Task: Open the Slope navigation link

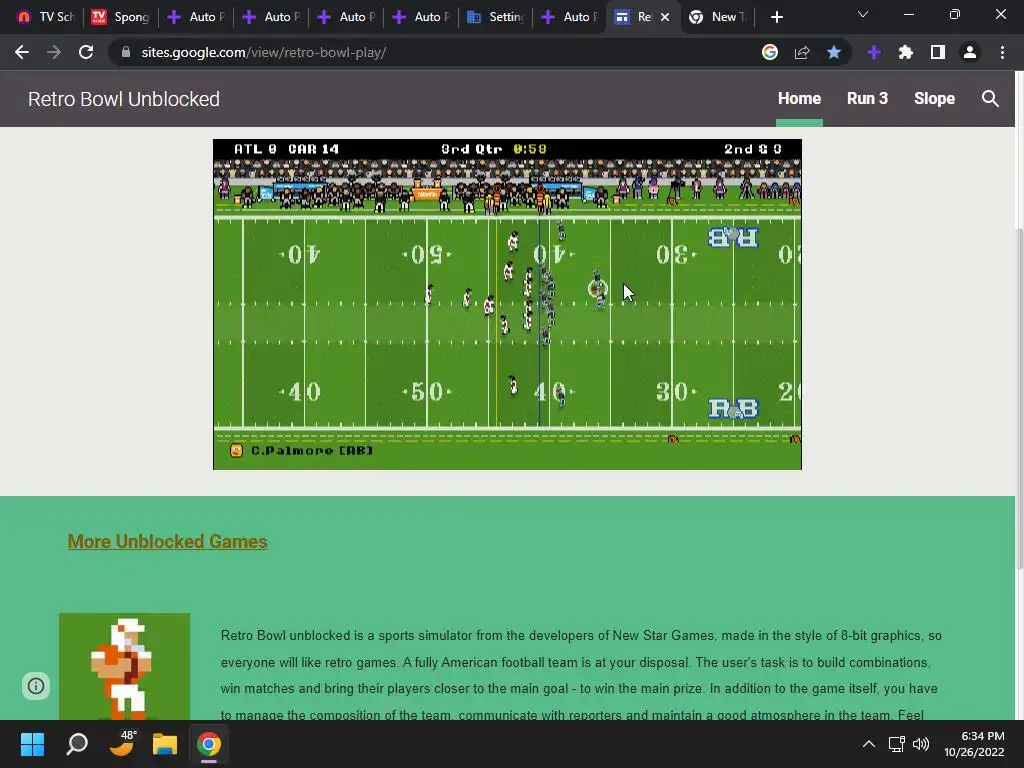Action: (x=935, y=99)
